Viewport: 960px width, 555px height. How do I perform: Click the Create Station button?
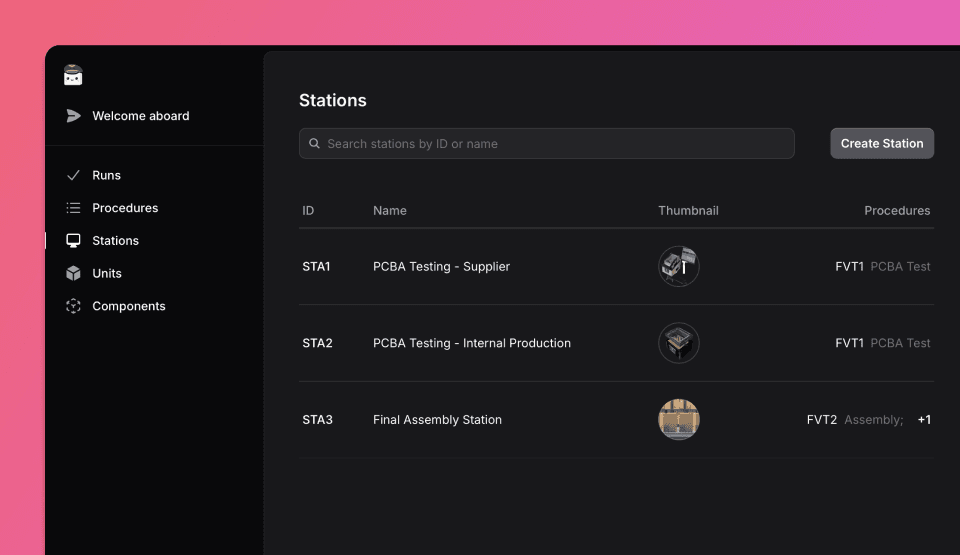(882, 143)
